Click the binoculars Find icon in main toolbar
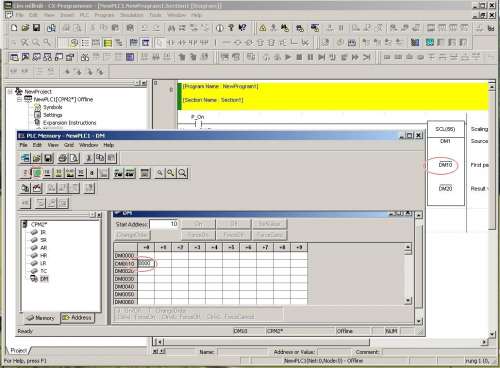Image resolution: width=500 pixels, height=368 pixels. tap(171, 28)
